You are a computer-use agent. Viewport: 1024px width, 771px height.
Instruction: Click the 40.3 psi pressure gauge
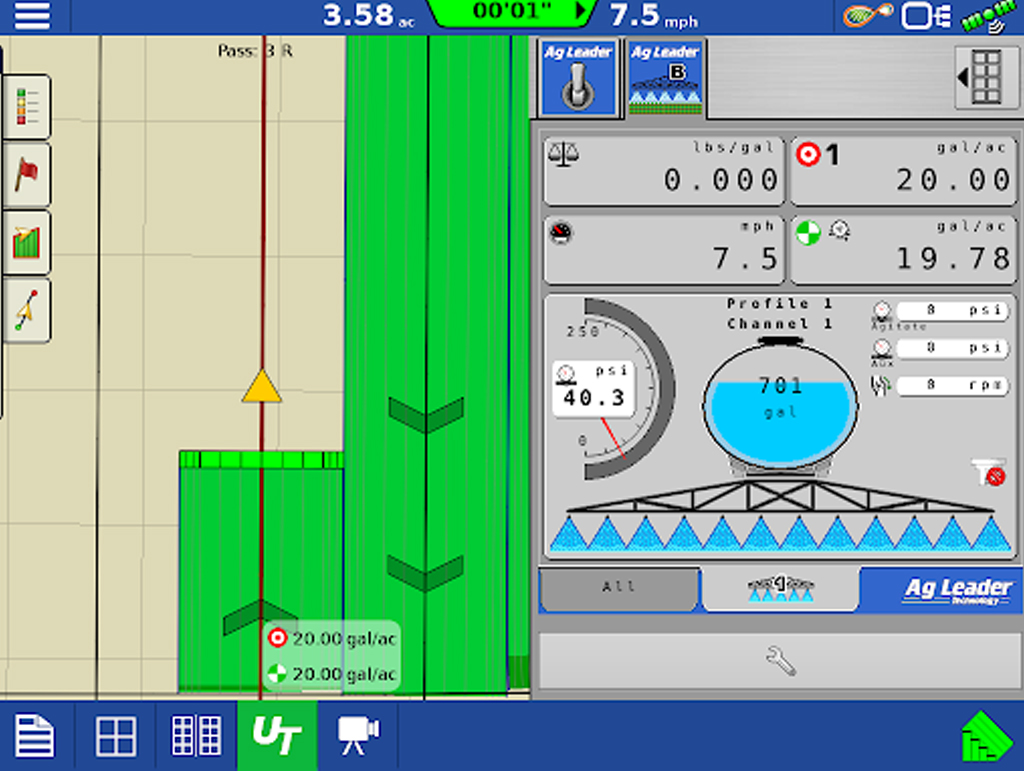coord(594,389)
